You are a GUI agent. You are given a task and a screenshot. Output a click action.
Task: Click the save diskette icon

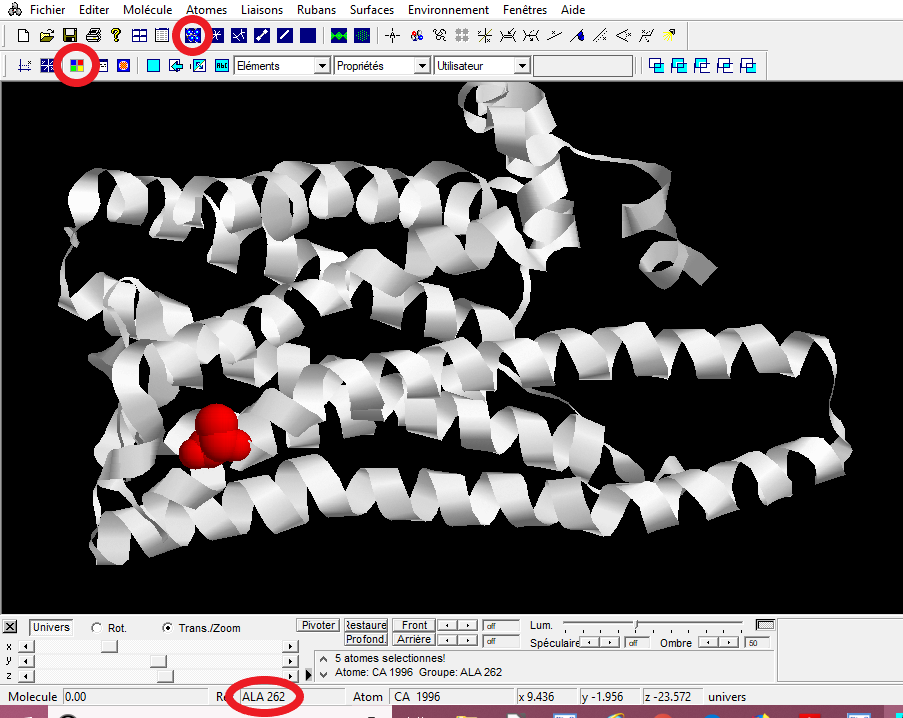click(70, 36)
